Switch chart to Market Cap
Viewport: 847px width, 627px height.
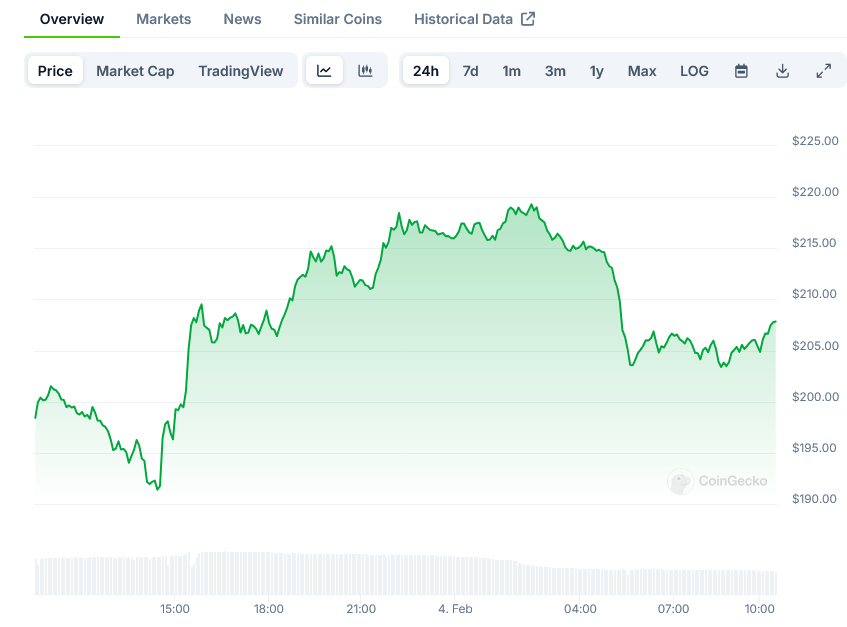(x=135, y=71)
